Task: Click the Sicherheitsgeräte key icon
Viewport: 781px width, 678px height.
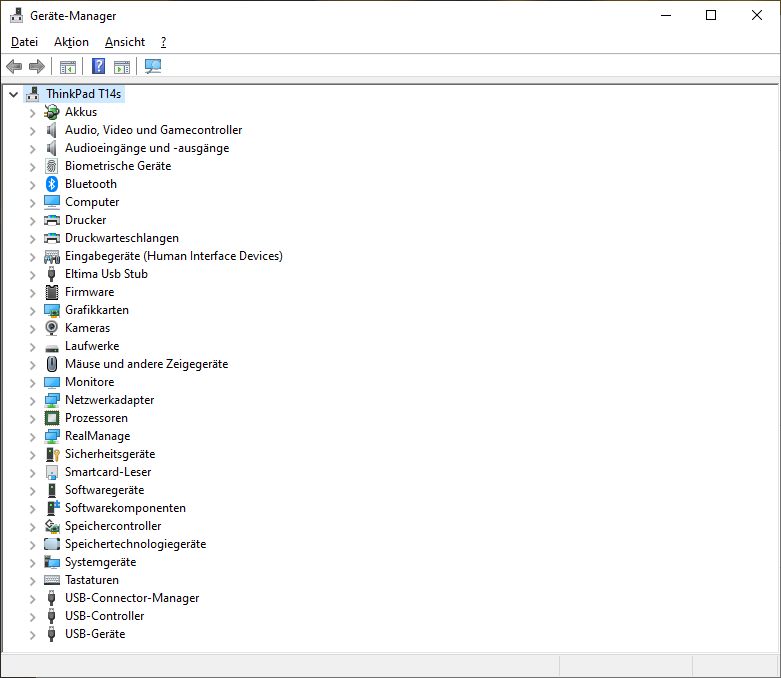Action: coord(52,454)
